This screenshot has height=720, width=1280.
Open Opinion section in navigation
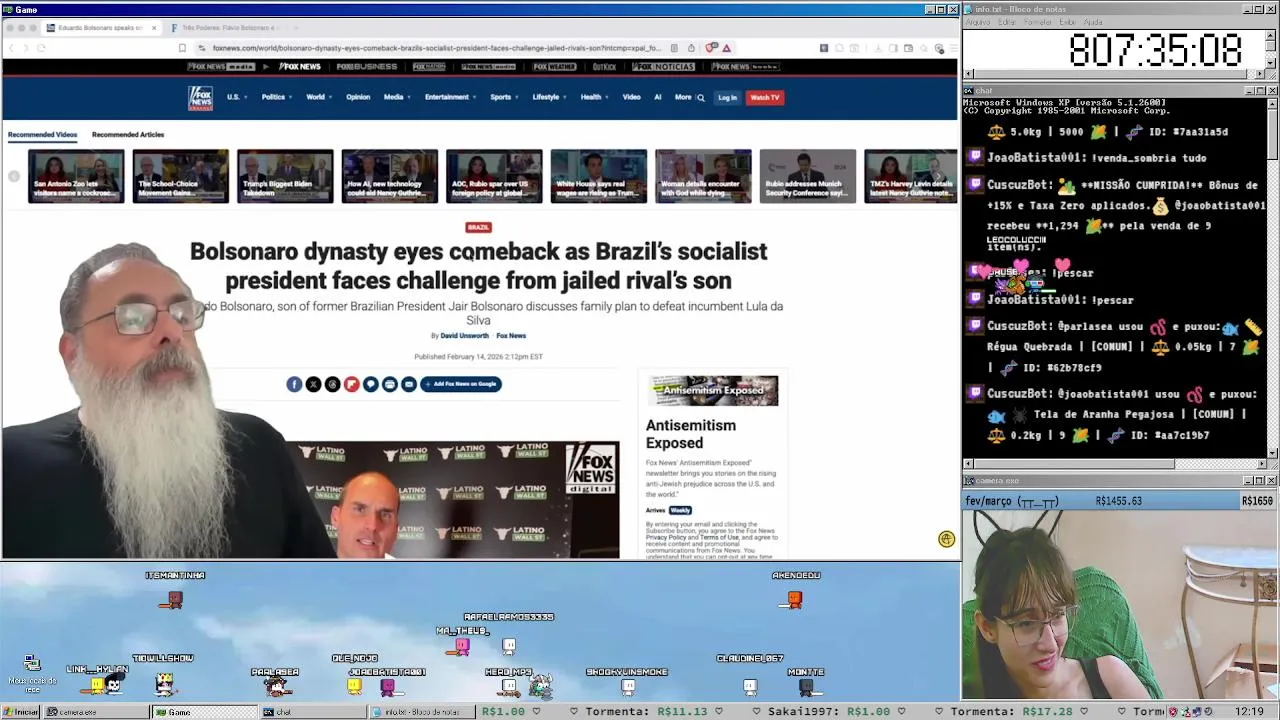358,98
